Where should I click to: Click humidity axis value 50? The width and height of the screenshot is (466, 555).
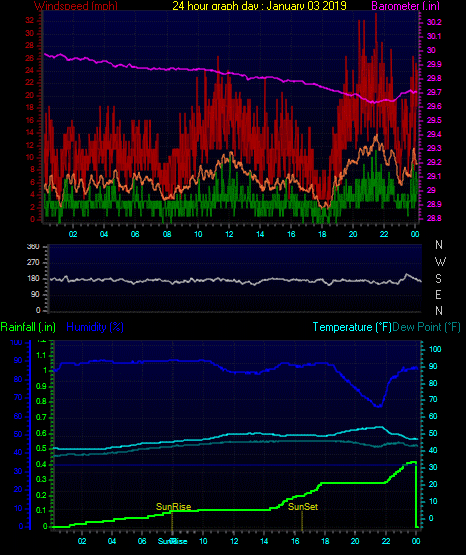(18, 434)
